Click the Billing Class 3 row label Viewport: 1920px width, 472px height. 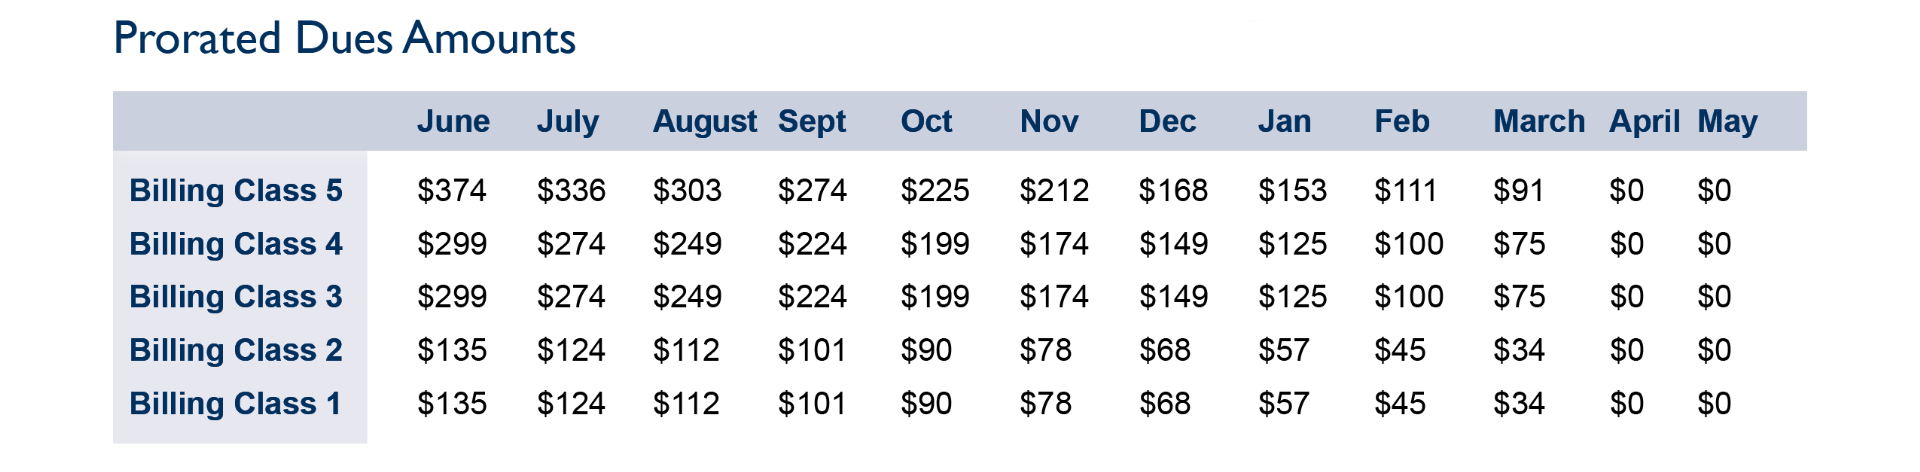236,296
